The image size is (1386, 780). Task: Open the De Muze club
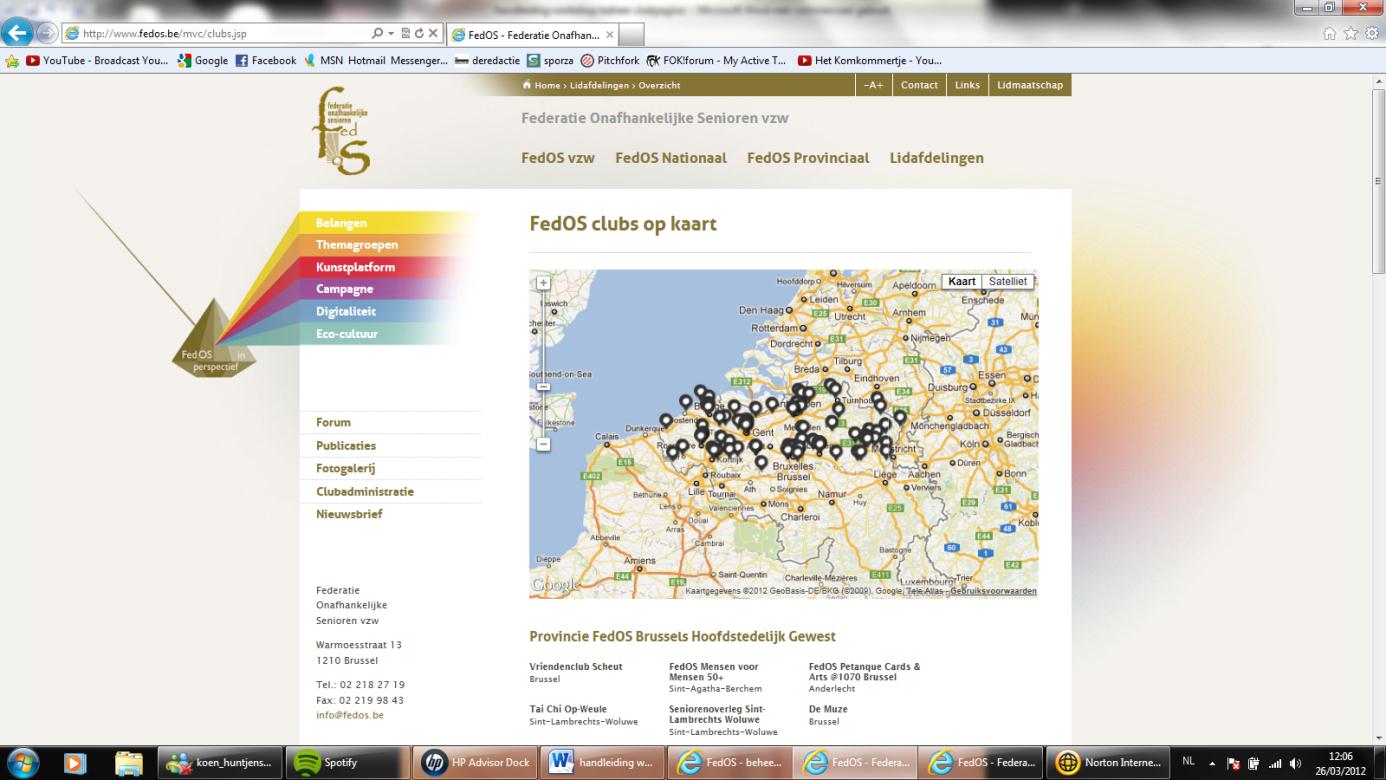coord(828,709)
